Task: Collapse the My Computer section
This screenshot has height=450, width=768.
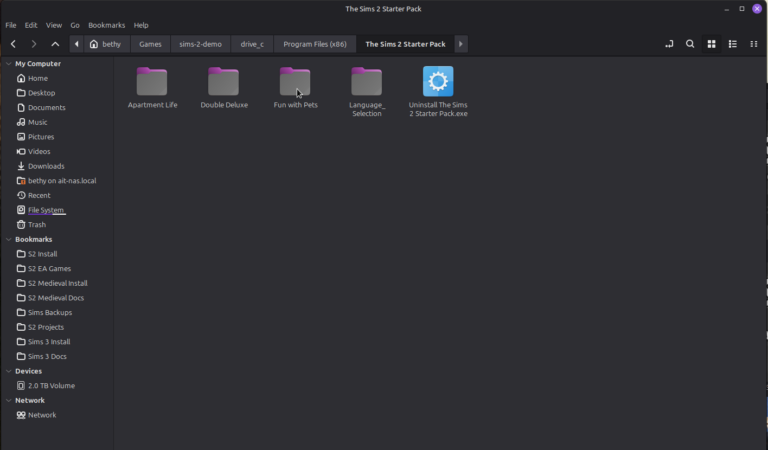Action: click(8, 64)
